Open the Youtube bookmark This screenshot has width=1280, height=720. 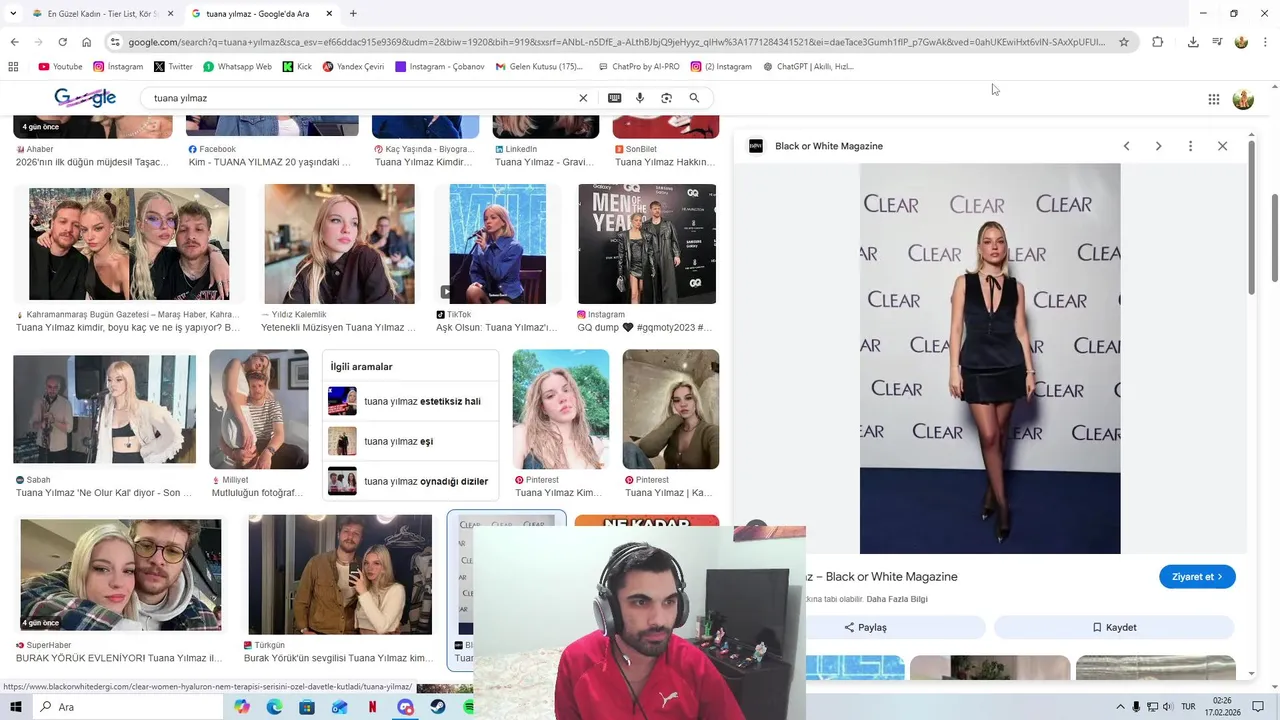[x=60, y=67]
